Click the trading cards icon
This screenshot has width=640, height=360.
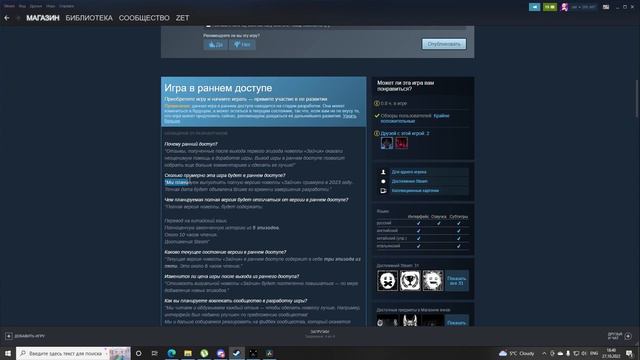[x=383, y=191]
